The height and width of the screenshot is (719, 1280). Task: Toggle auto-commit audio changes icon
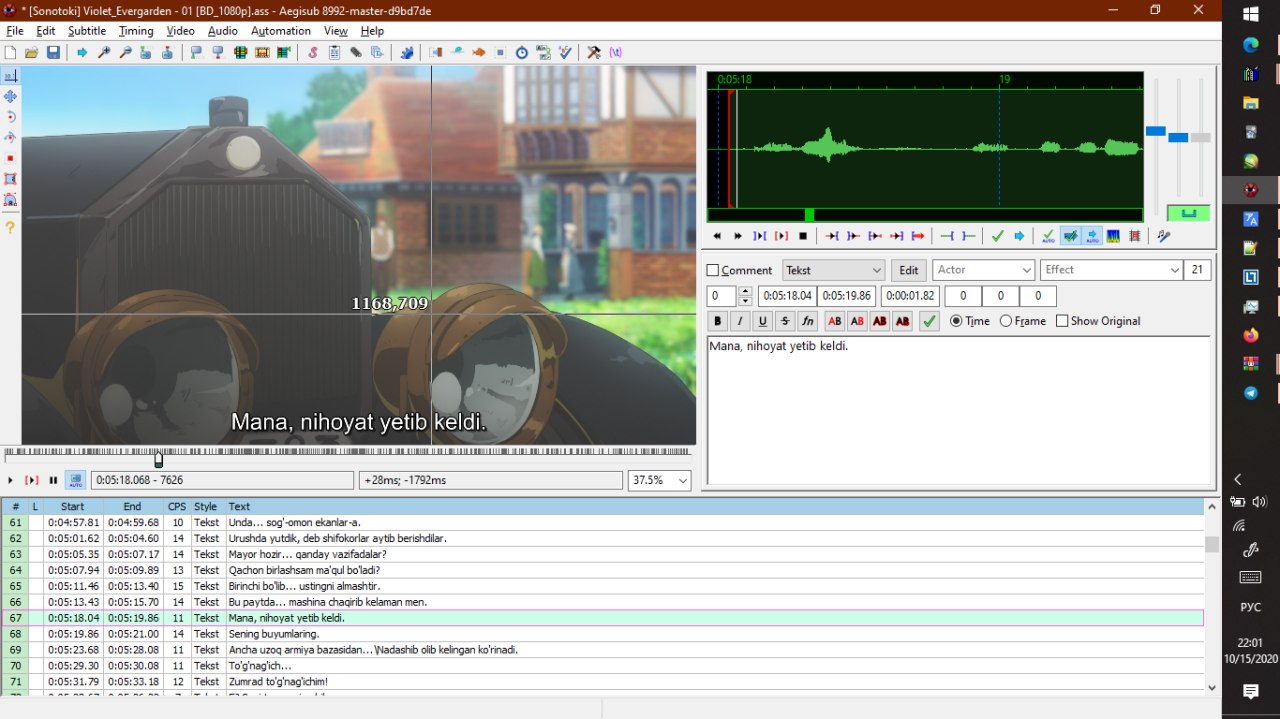tap(1048, 236)
